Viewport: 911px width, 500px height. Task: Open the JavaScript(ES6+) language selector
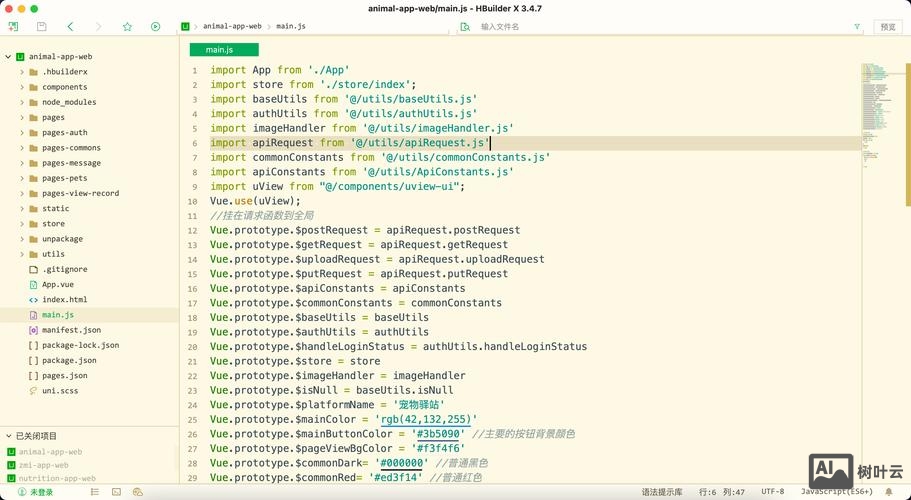(x=836, y=492)
